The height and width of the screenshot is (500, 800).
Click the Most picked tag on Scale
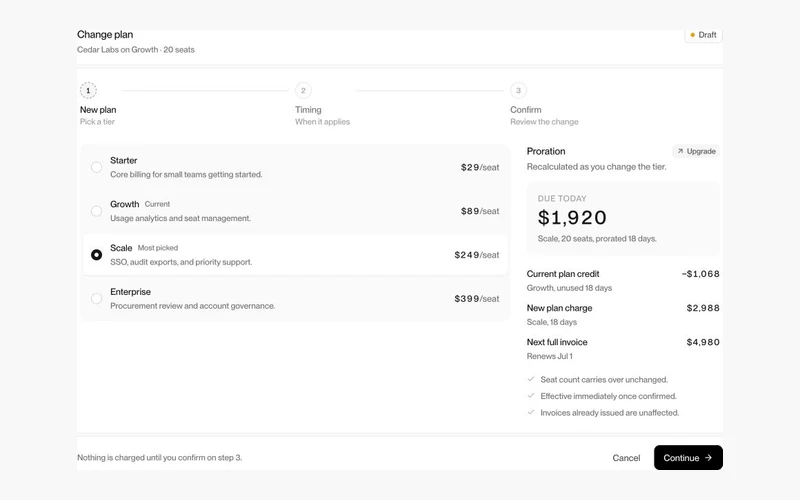[158, 248]
